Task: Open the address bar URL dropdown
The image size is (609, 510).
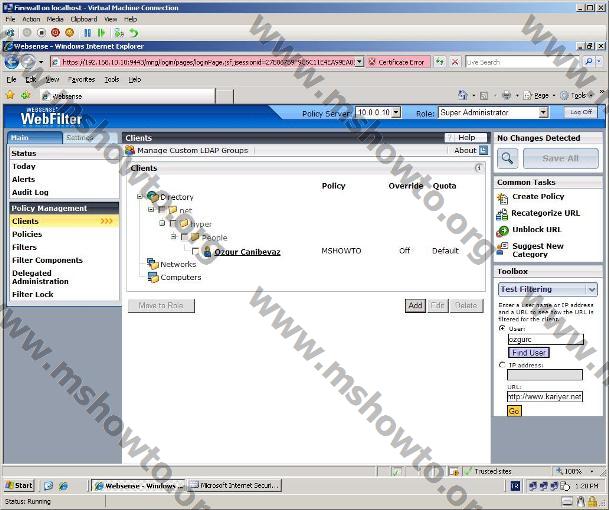Action: (359, 62)
